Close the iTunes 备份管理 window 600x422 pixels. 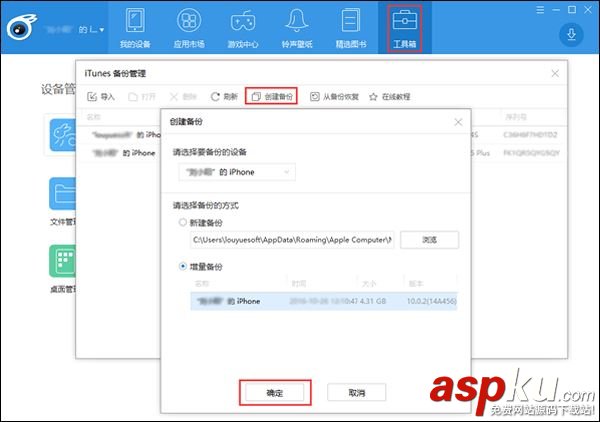pos(555,73)
